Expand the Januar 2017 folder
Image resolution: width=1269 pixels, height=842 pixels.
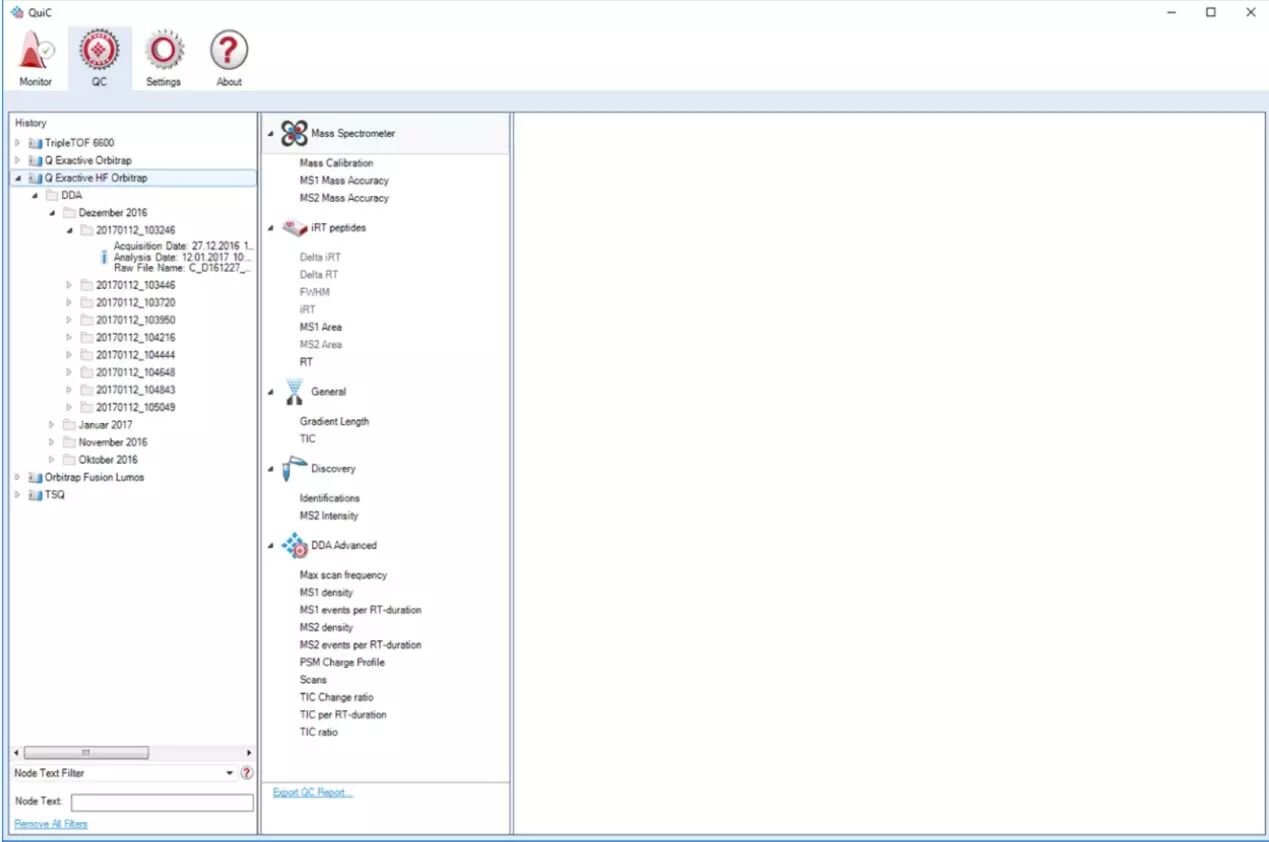[52, 425]
